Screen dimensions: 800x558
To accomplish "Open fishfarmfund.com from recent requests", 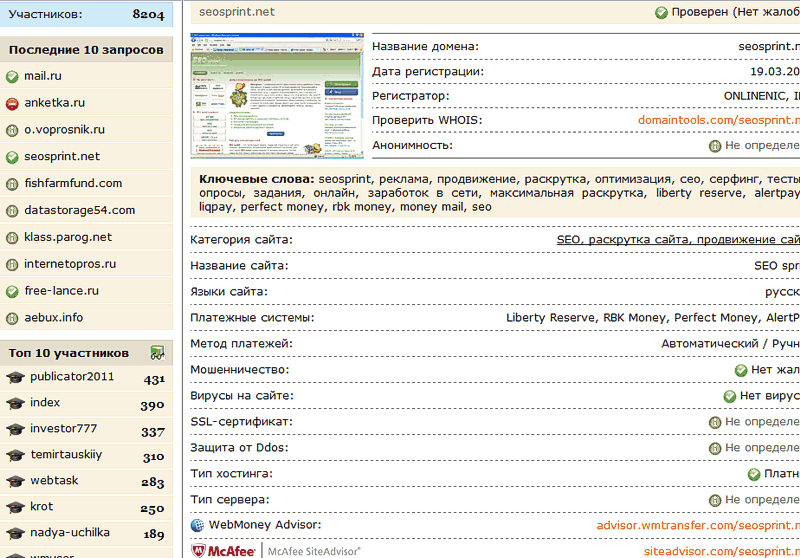I will (73, 183).
